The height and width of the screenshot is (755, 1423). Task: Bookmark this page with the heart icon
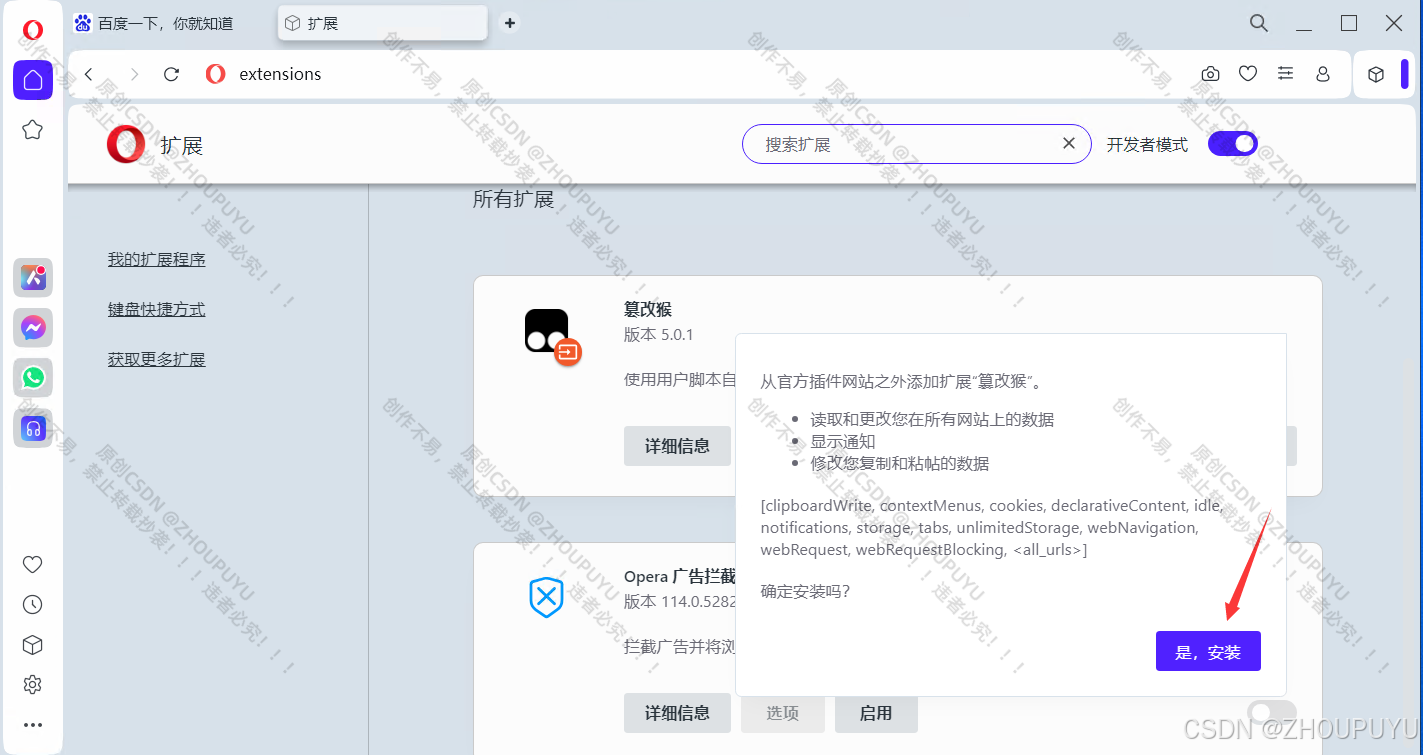pyautogui.click(x=1248, y=74)
